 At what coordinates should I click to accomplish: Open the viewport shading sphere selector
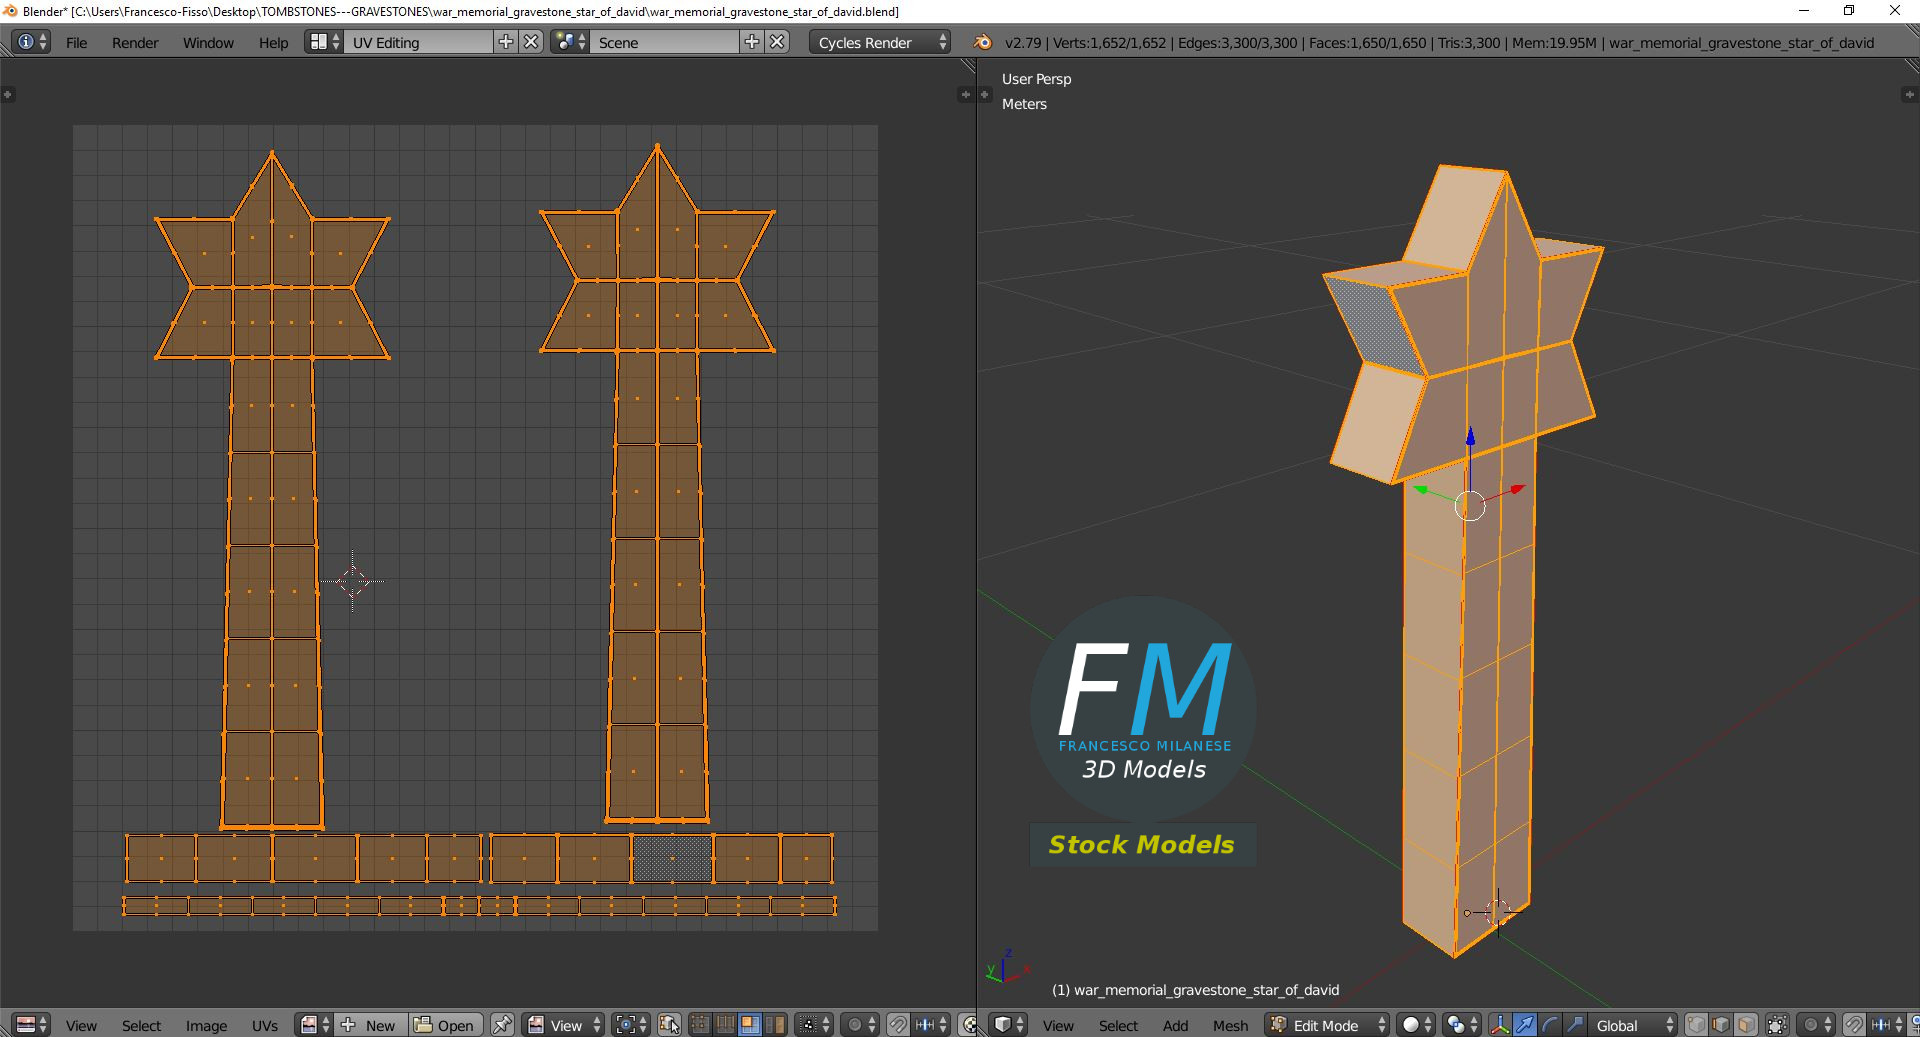(1412, 1023)
